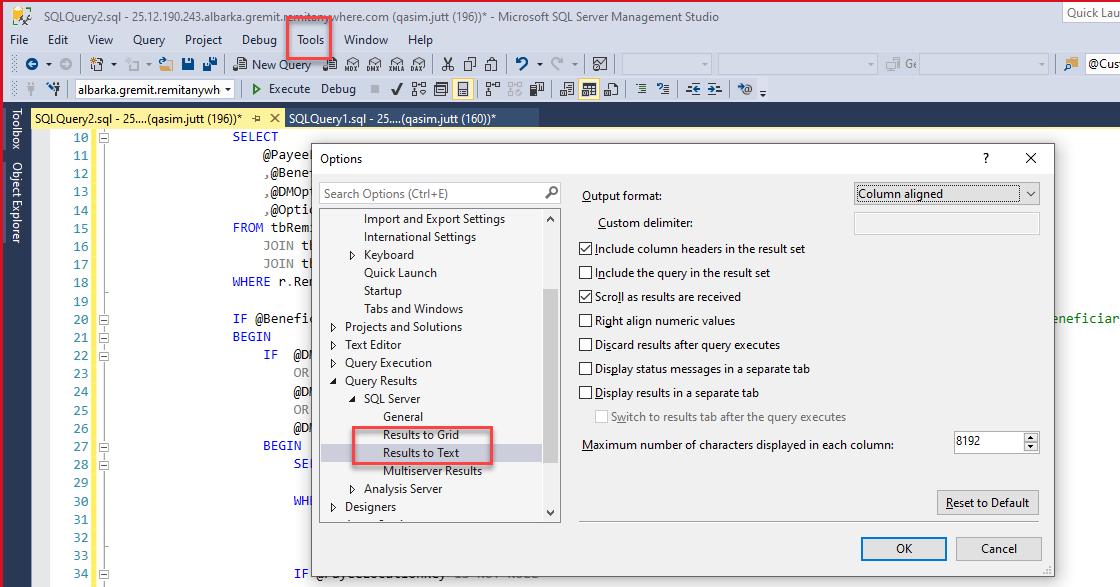This screenshot has width=1120, height=587.
Task: Open the Query Options toolbar icon
Action: [441, 89]
